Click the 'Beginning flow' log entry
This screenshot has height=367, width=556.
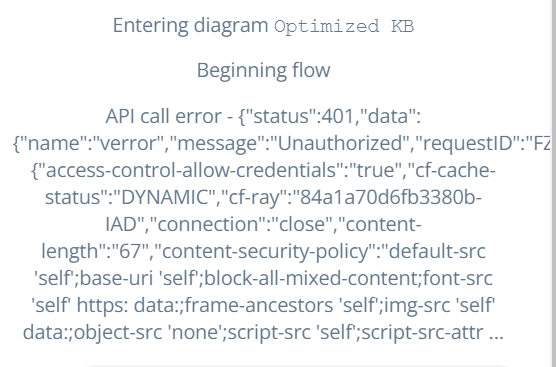(x=263, y=70)
